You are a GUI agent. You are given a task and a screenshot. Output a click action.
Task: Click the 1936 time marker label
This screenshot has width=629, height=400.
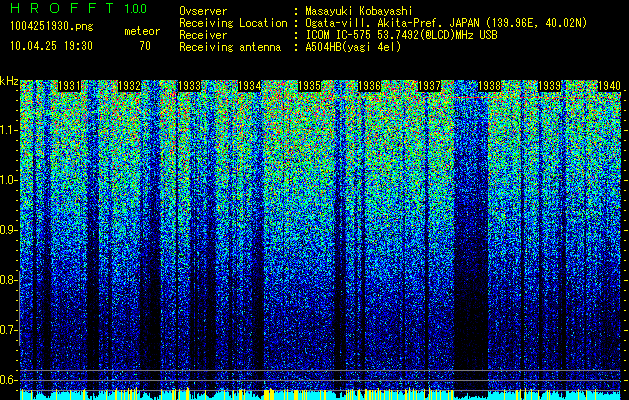[x=369, y=86]
